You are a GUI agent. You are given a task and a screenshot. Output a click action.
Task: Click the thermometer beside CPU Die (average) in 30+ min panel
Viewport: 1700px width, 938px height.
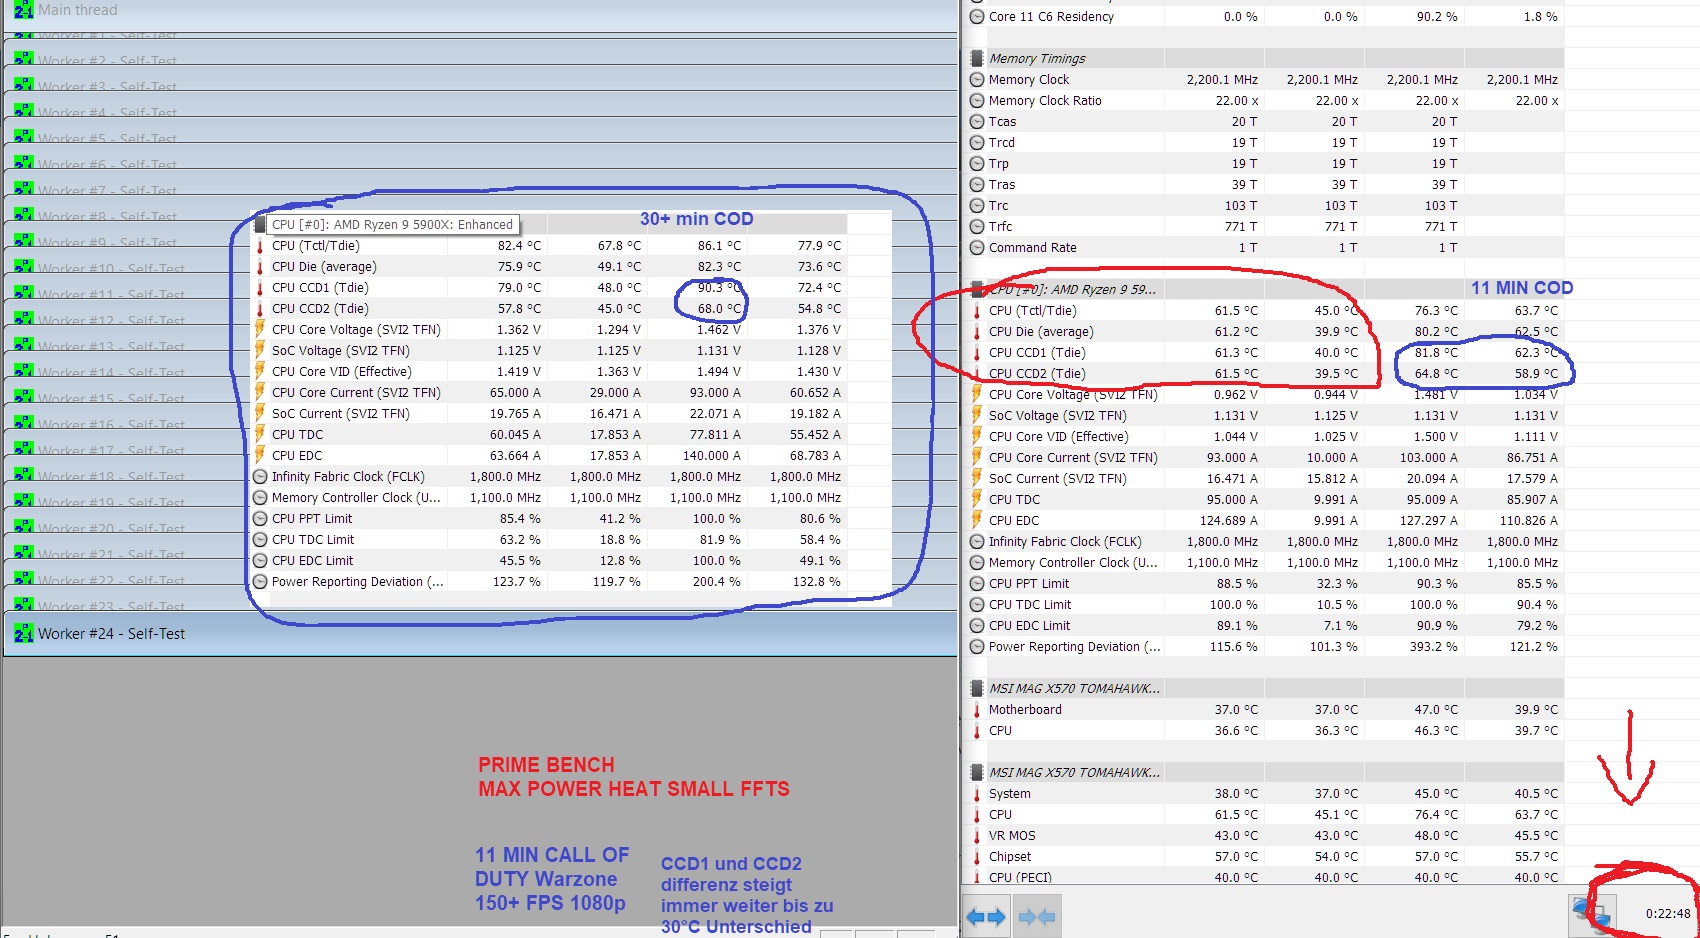point(260,266)
